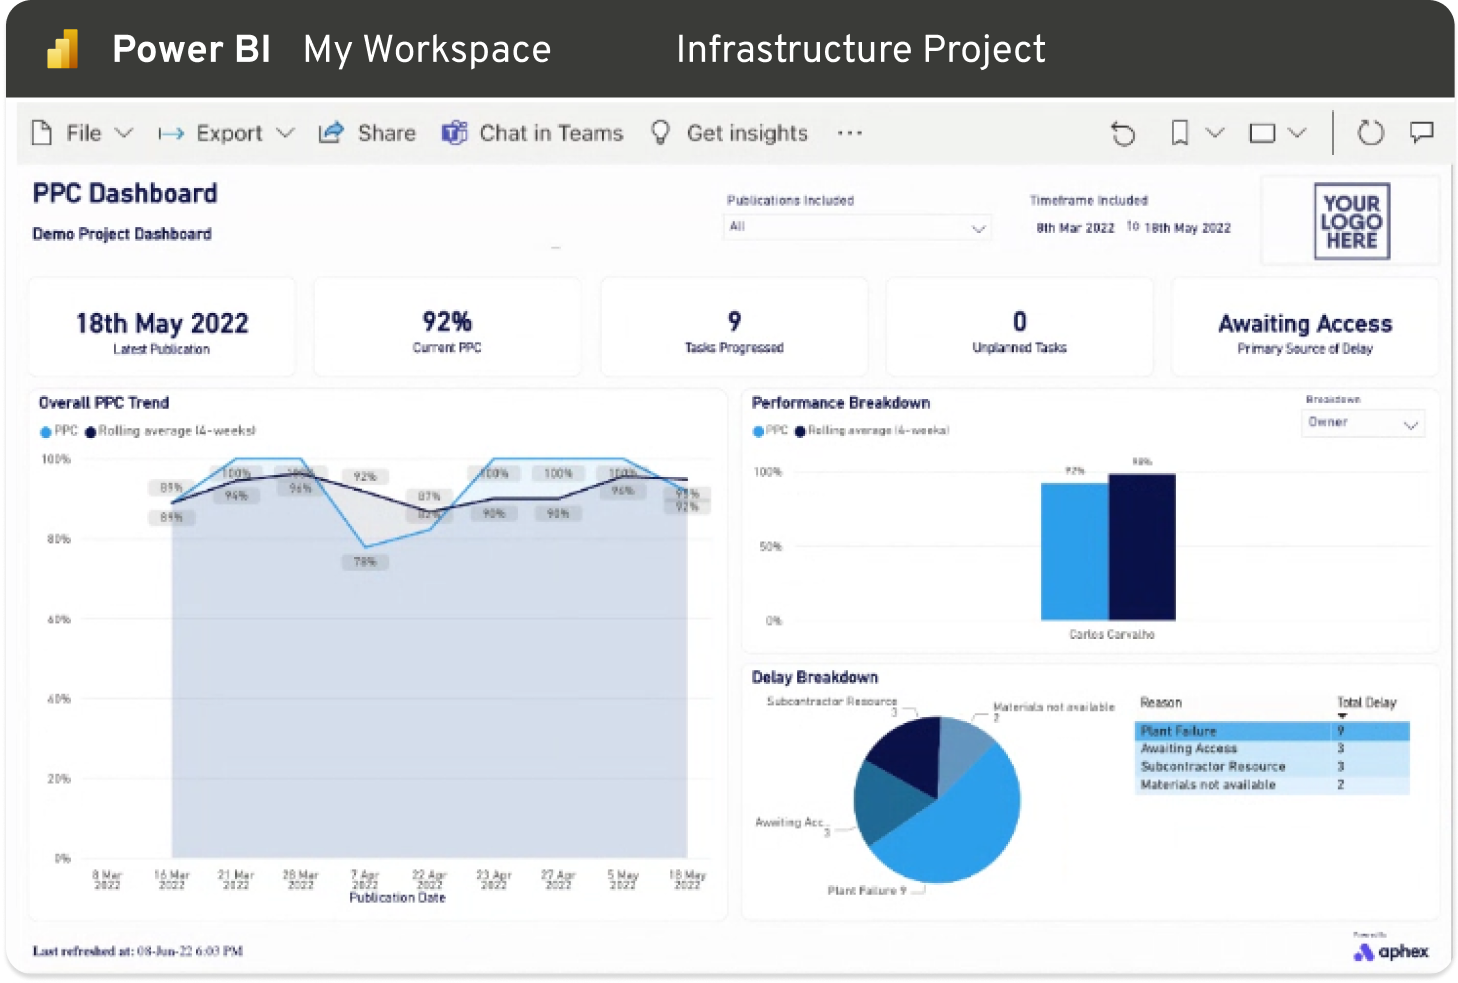Open the File menu

click(83, 133)
